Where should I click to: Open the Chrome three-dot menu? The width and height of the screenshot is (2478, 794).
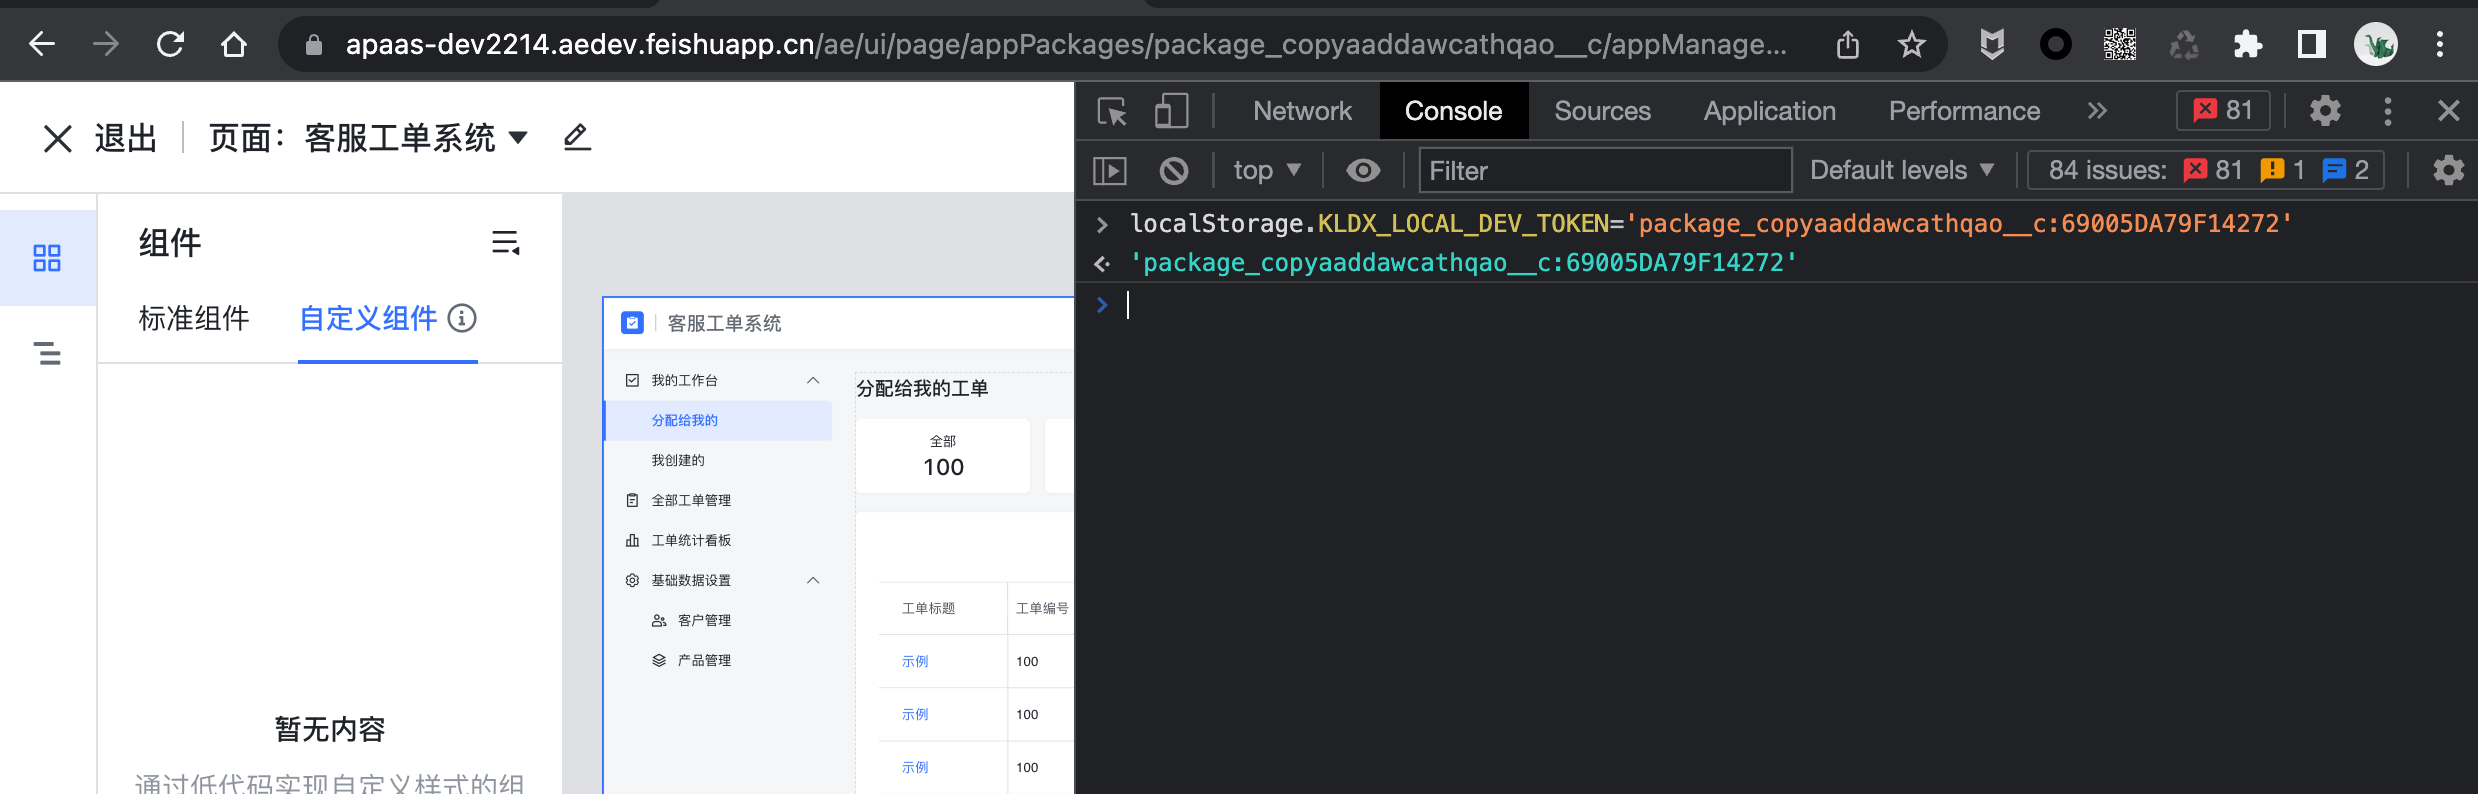(x=2440, y=44)
